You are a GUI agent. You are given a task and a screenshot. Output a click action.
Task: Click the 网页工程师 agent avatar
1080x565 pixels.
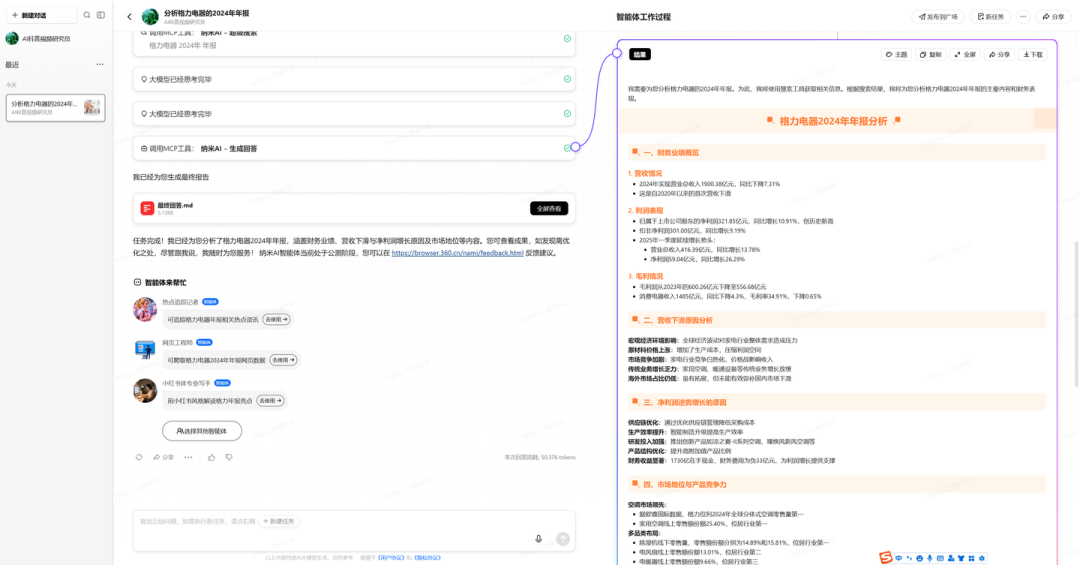[145, 350]
